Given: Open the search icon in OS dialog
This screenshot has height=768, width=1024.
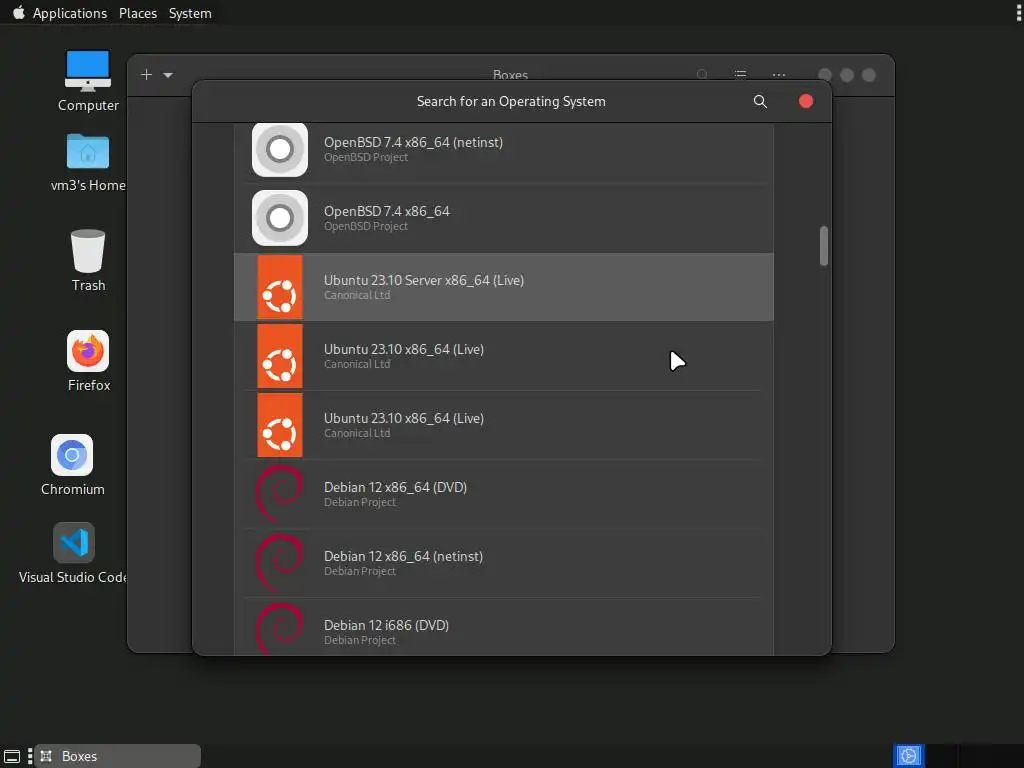Looking at the screenshot, I should (760, 101).
